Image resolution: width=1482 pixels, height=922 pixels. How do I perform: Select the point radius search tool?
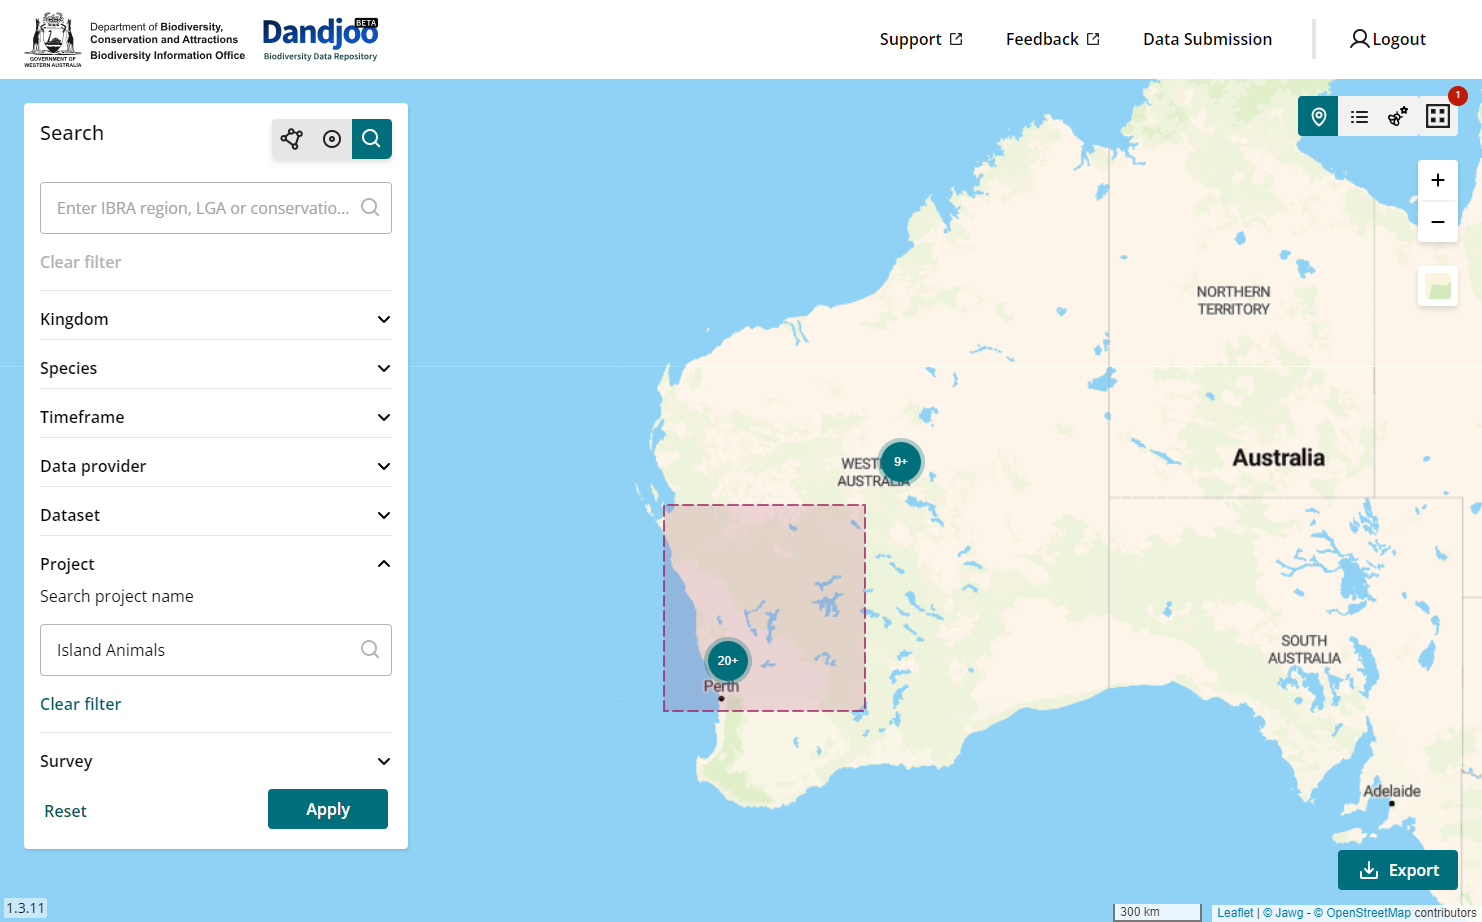[332, 139]
